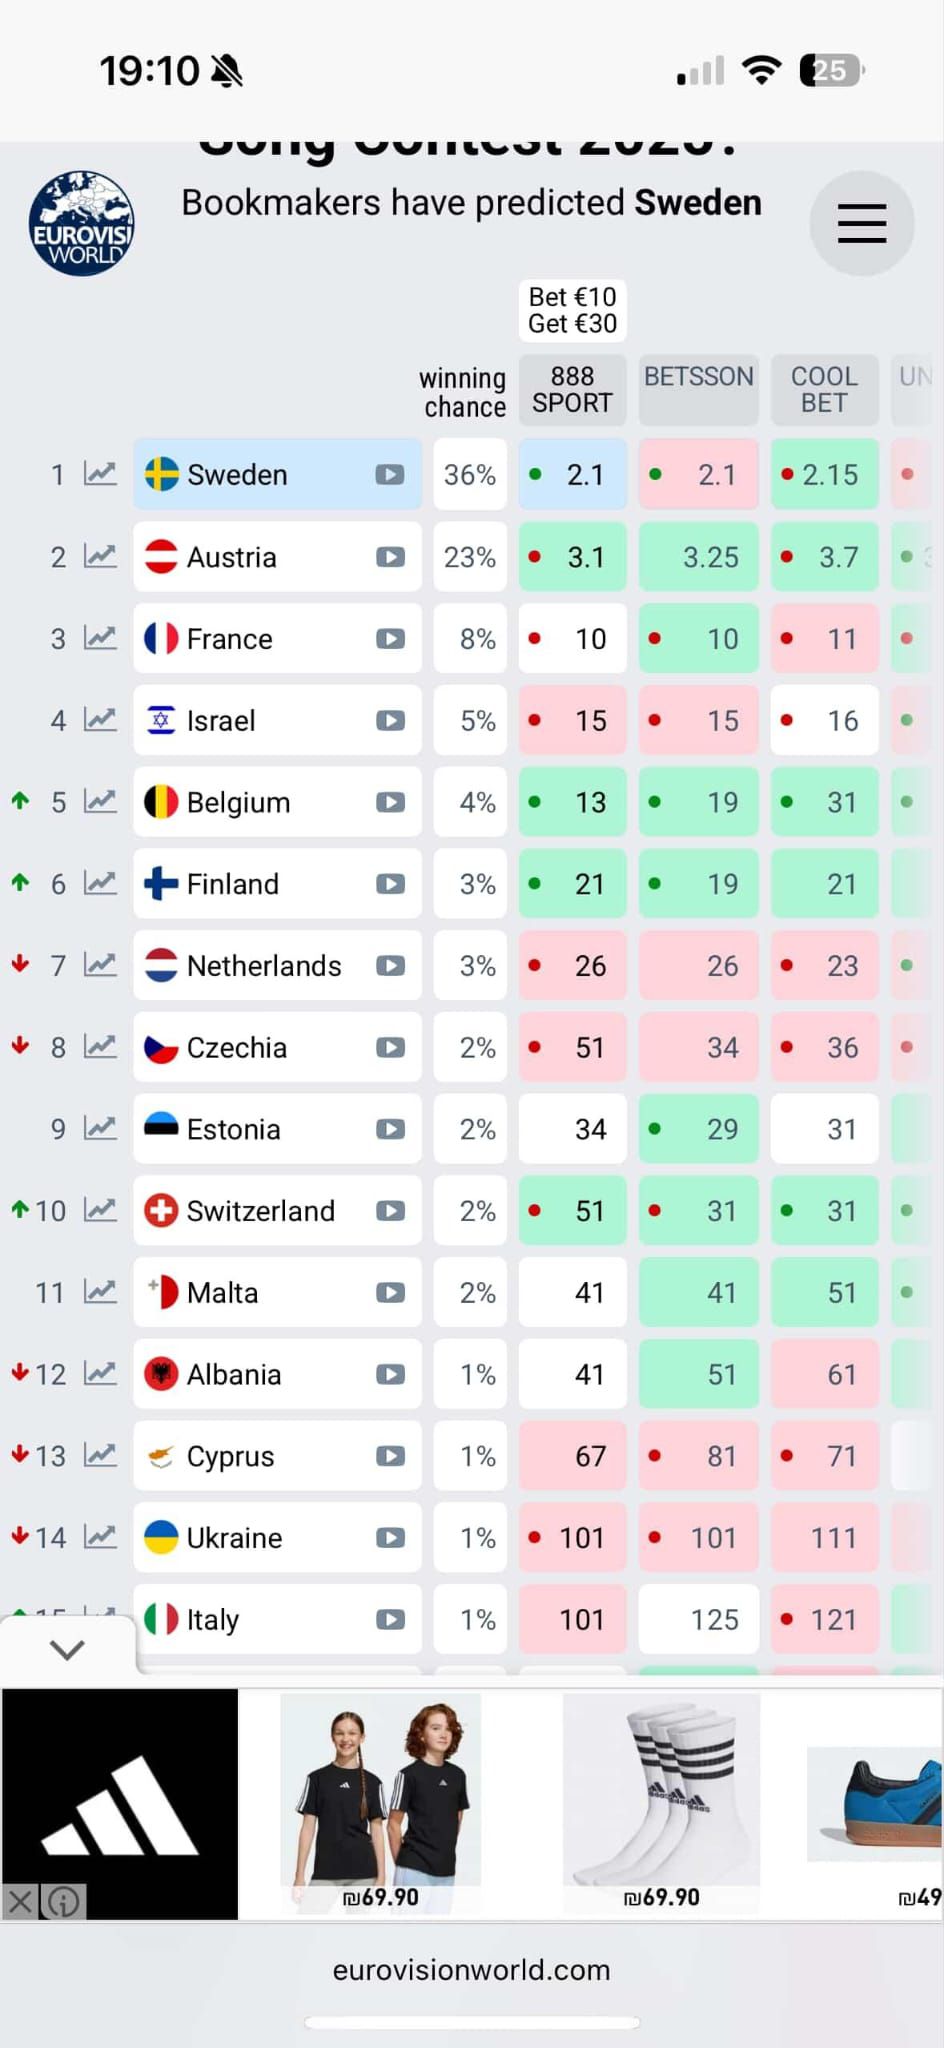
Task: Play Israel's song video
Action: 390,720
